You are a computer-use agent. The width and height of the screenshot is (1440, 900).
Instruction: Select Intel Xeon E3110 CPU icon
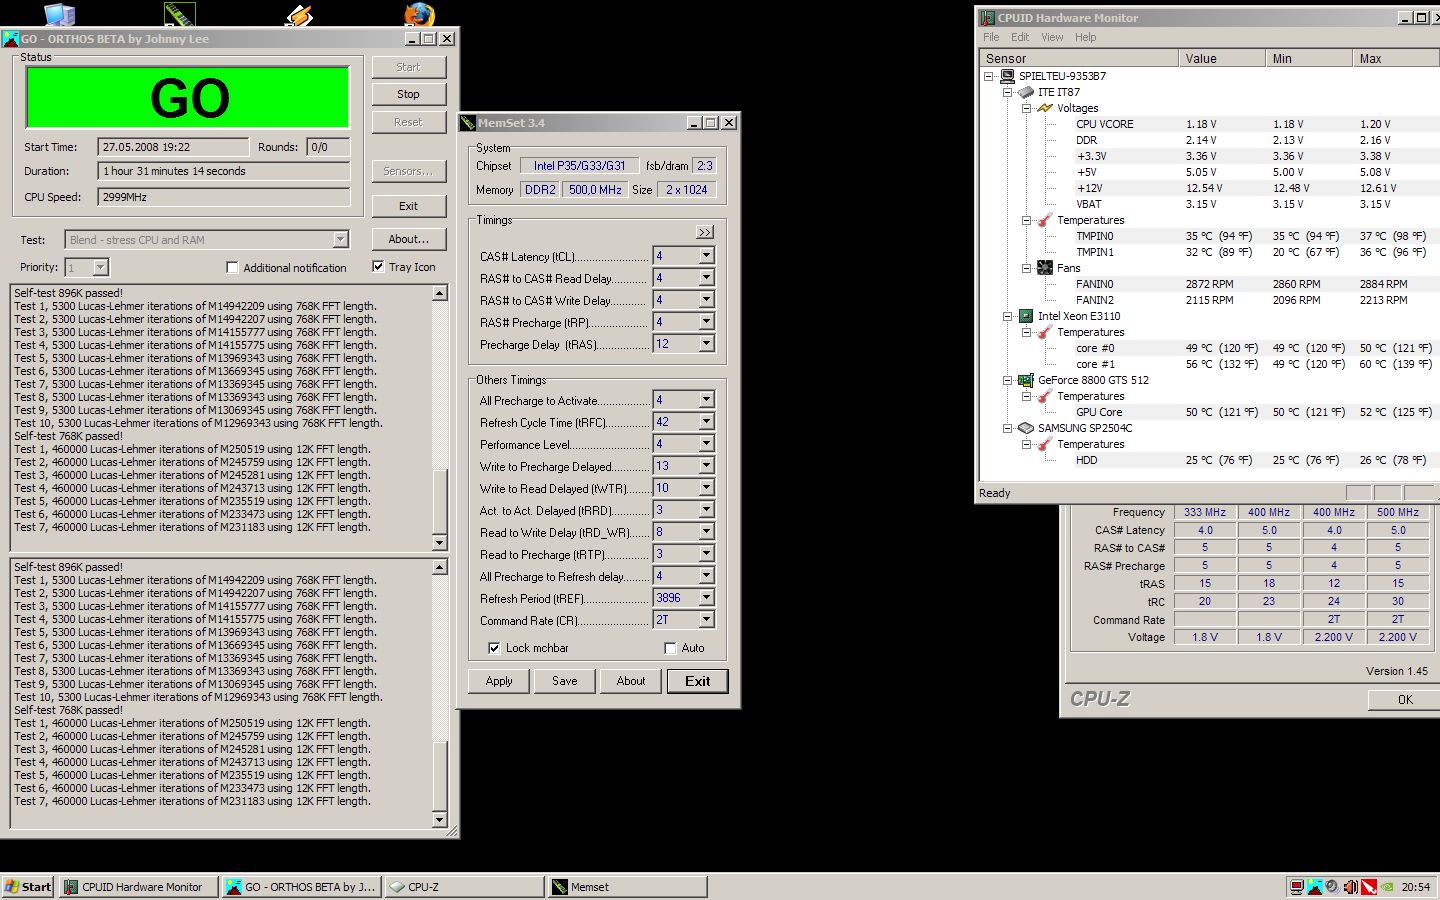1026,316
